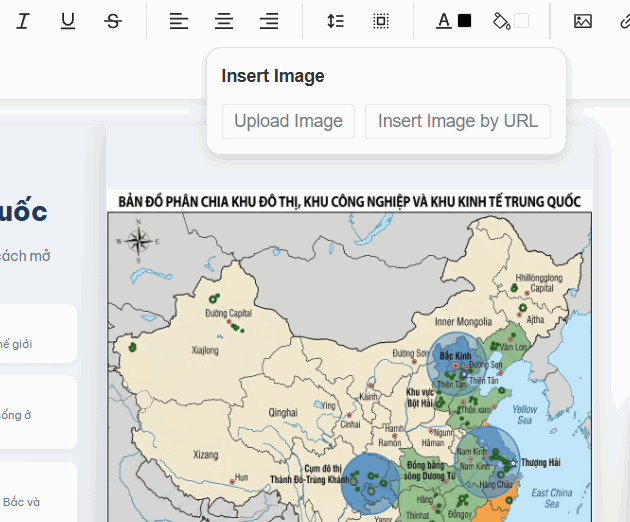Click the 'Yellow Sea' label

524,415
